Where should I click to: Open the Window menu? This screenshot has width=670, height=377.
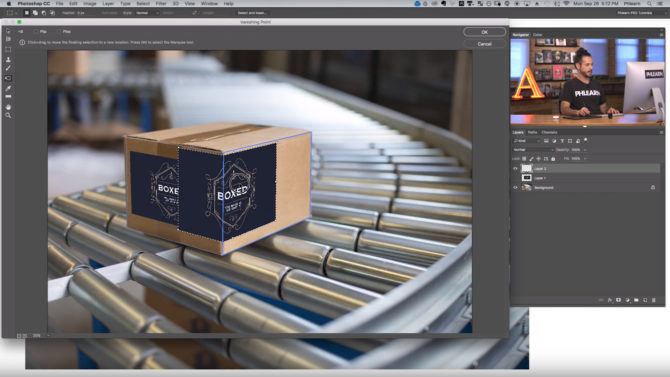click(x=209, y=3)
